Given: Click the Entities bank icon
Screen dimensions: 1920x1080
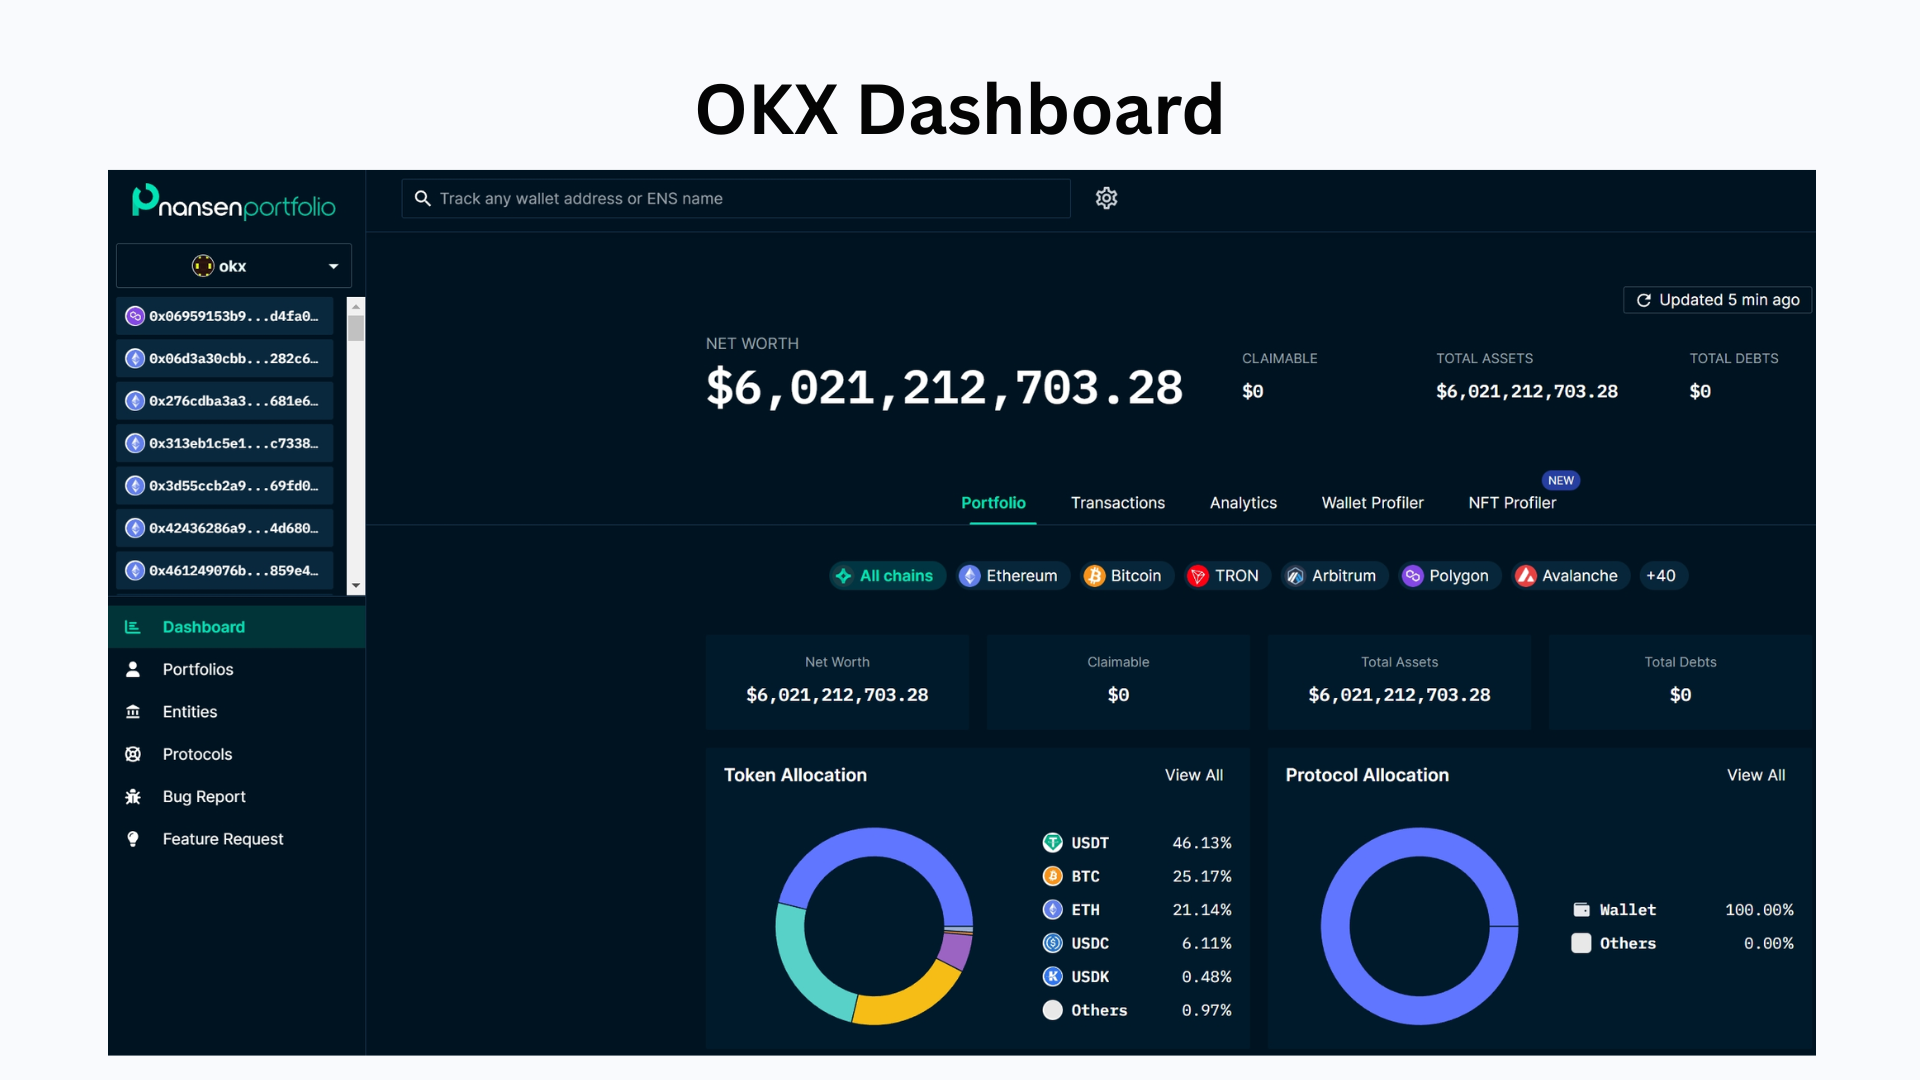Looking at the screenshot, I should point(132,712).
